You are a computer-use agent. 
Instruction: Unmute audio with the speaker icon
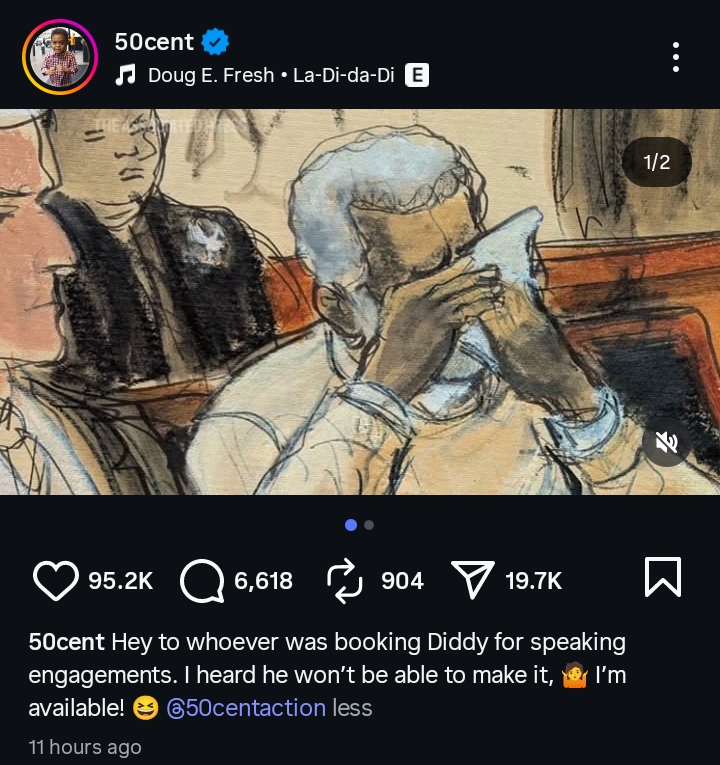(x=666, y=442)
